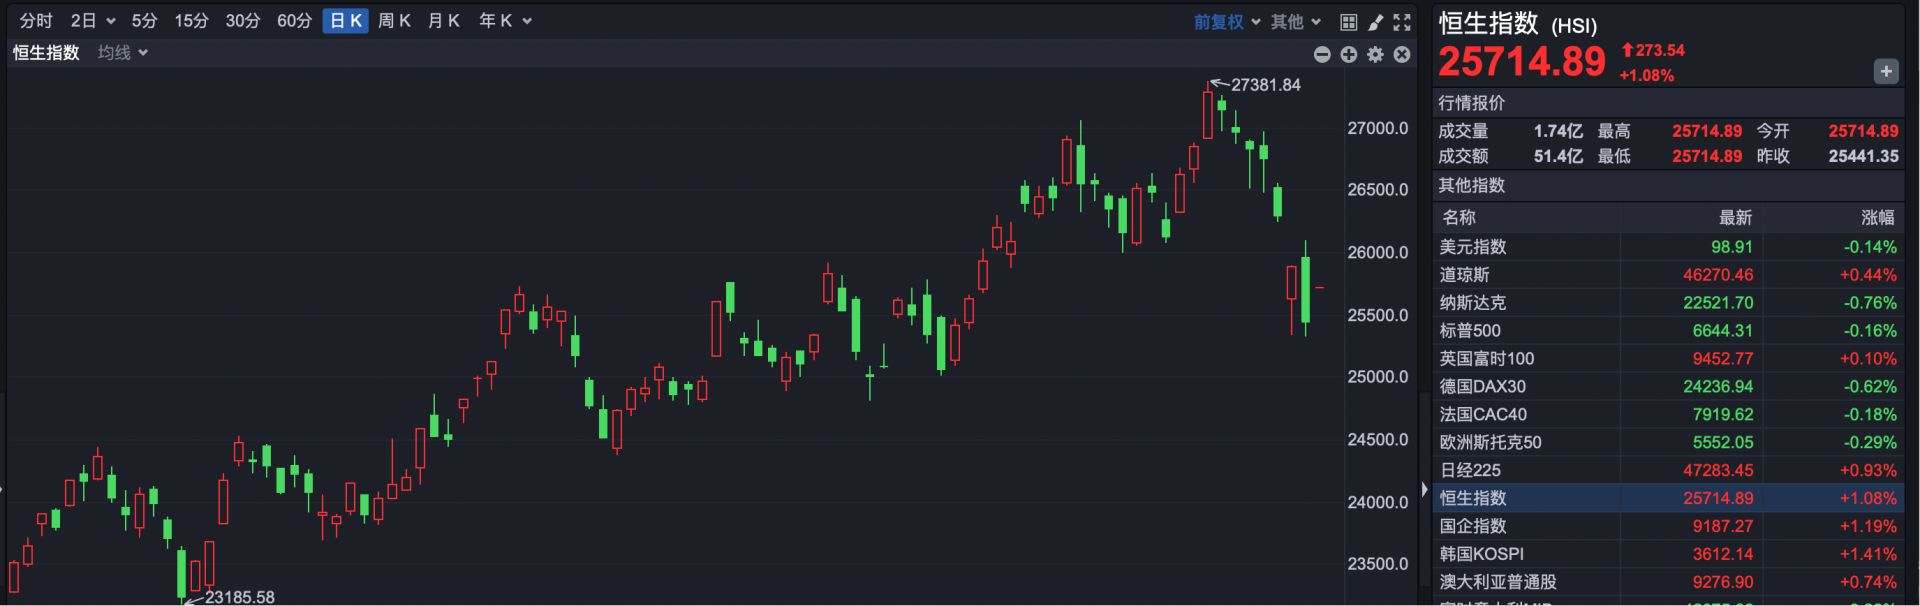Collapse the right side panel arrow
Screen dimensions: 1920x606
tap(1424, 489)
